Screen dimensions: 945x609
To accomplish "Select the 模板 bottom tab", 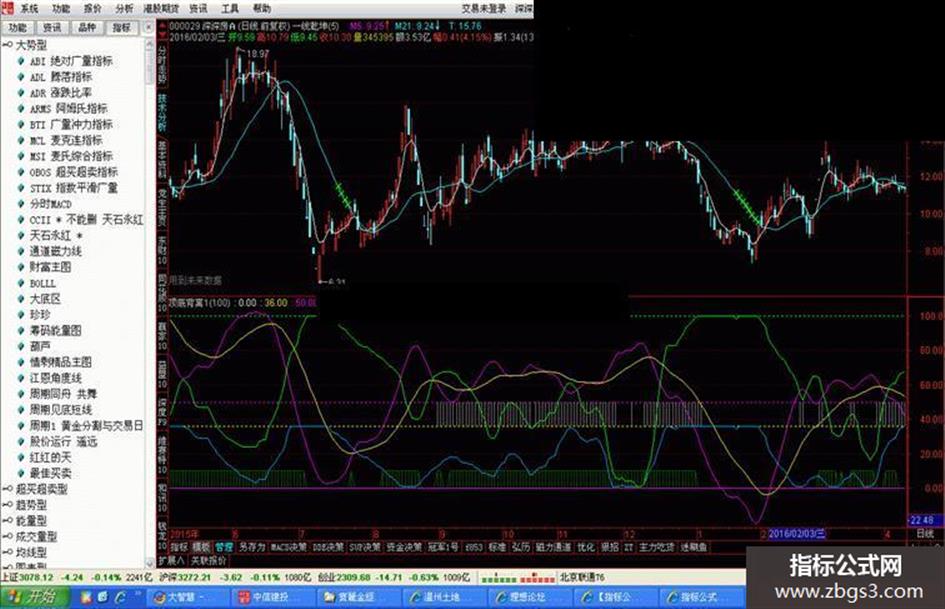I will click(201, 547).
